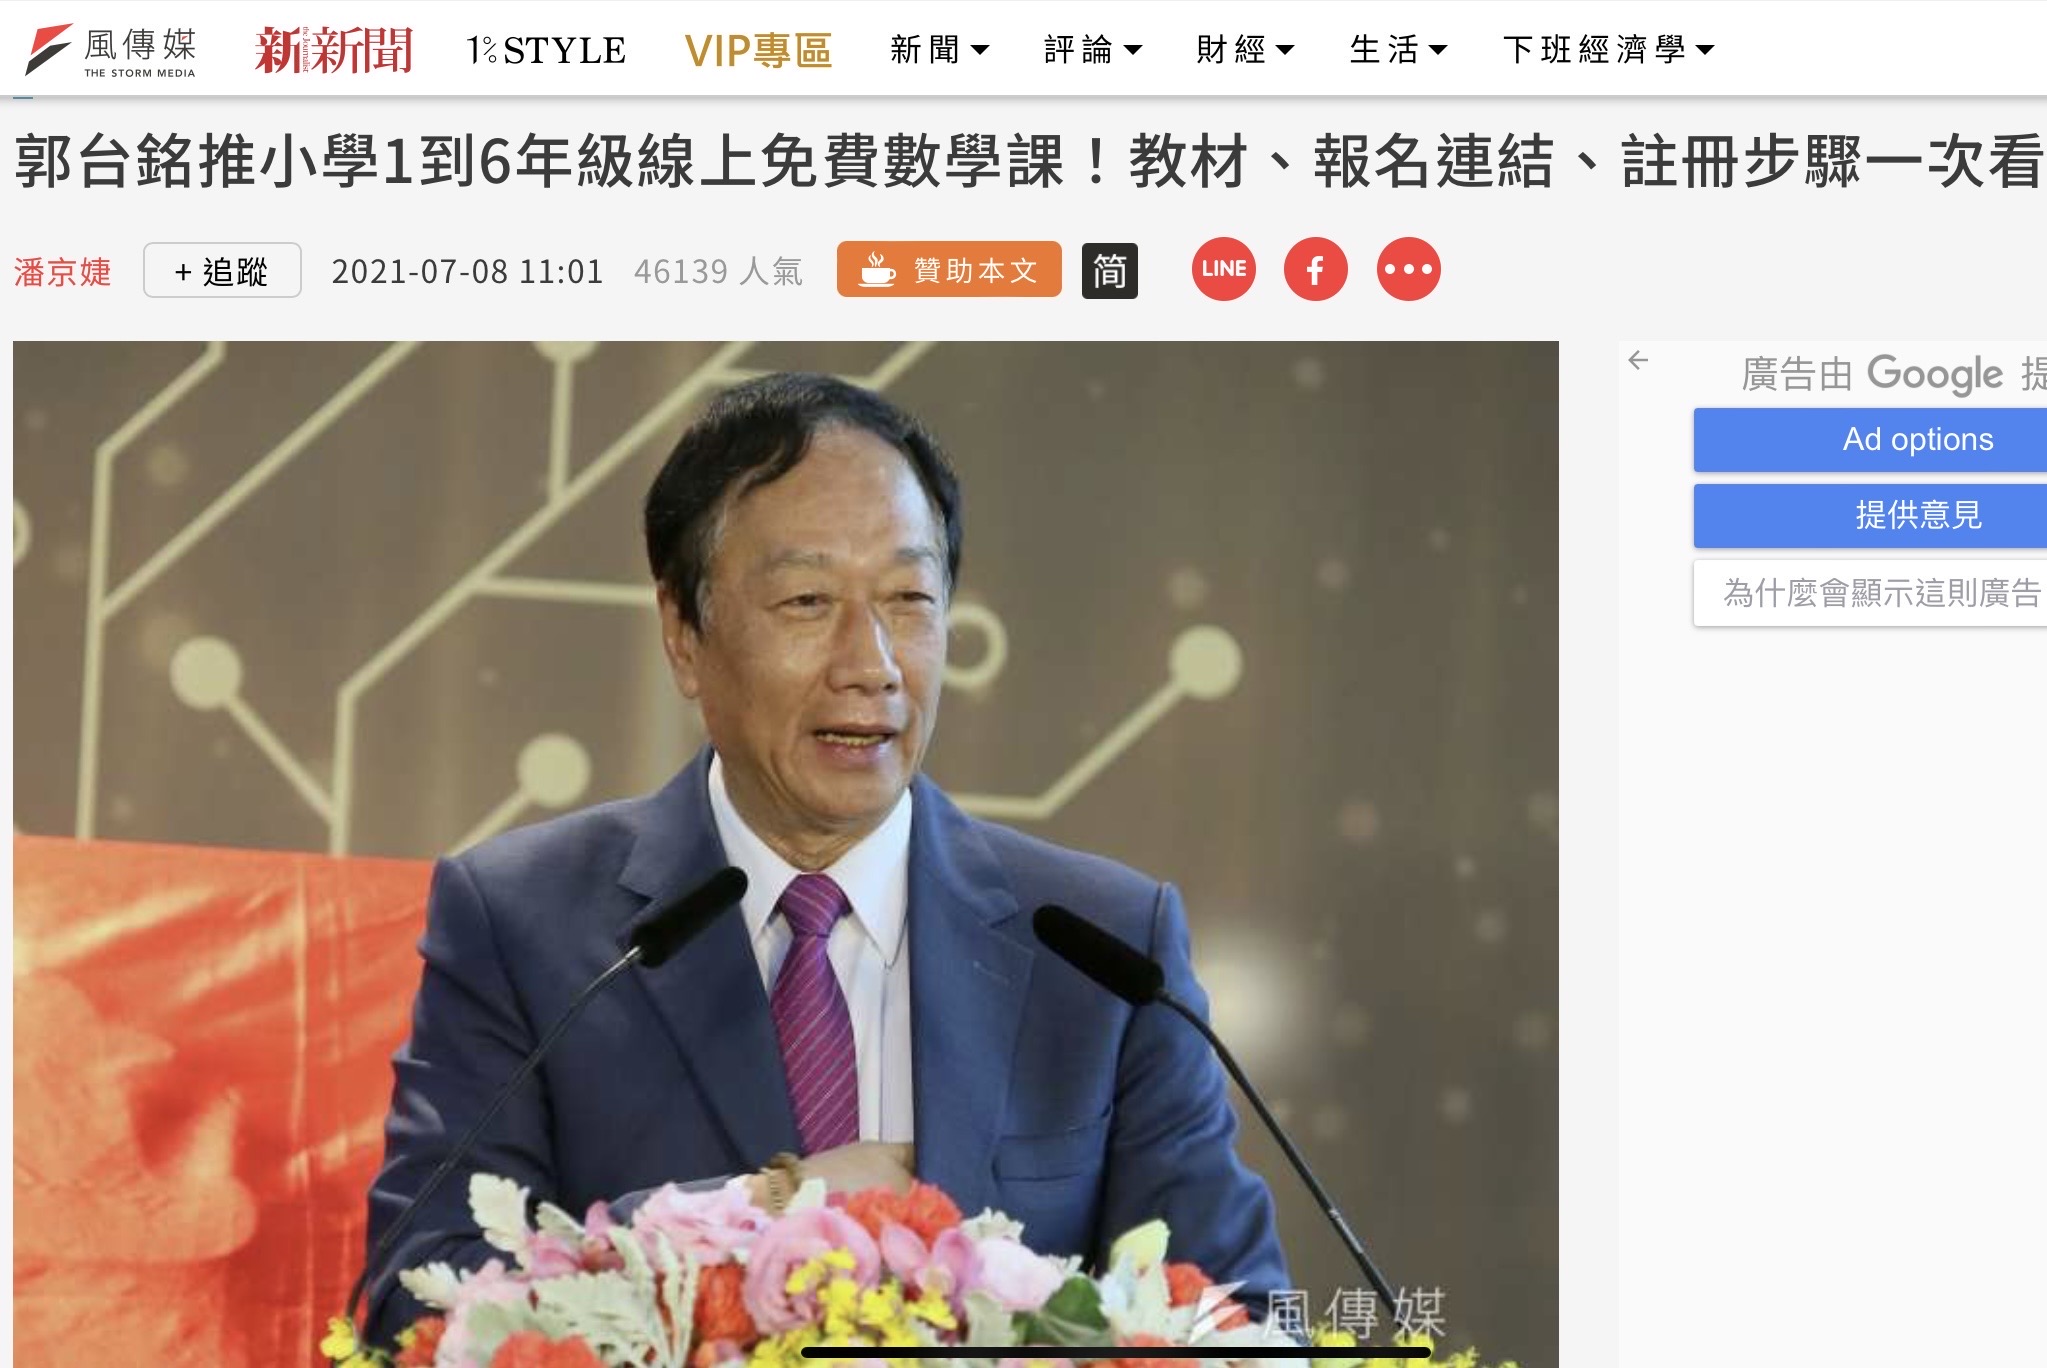The height and width of the screenshot is (1368, 2047).
Task: Click the Ad options button
Action: pyautogui.click(x=1870, y=439)
